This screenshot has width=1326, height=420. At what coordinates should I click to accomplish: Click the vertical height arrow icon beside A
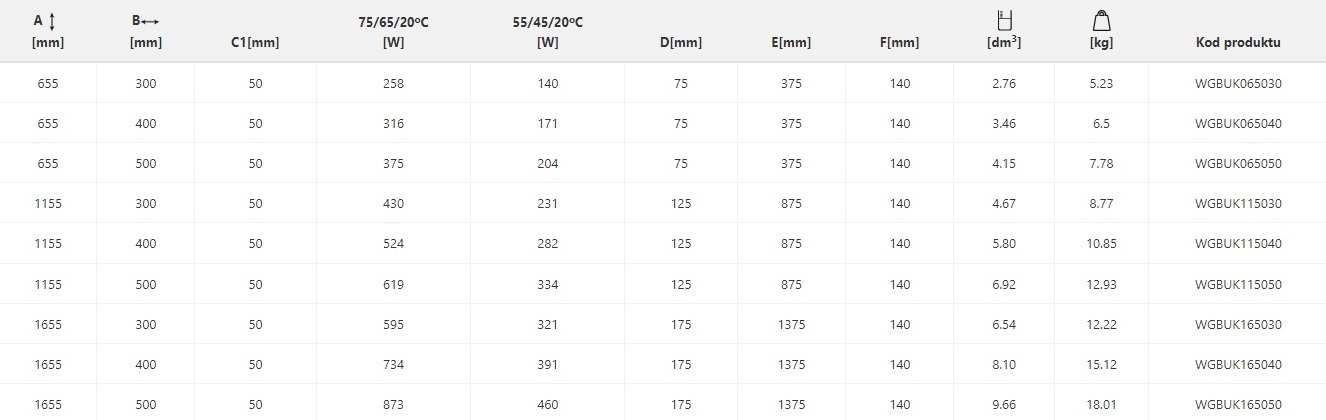(x=52, y=20)
